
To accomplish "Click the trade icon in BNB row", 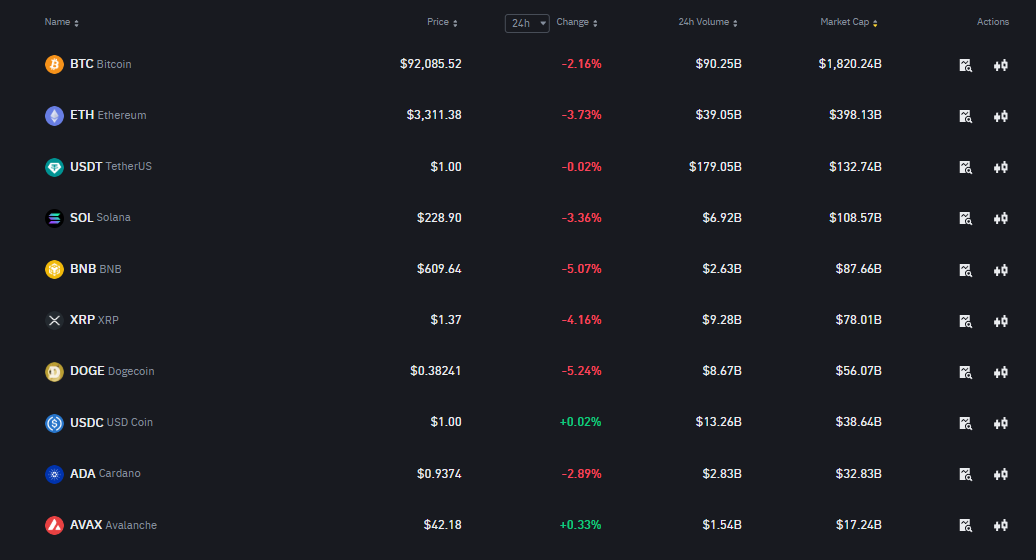I will pos(1000,269).
